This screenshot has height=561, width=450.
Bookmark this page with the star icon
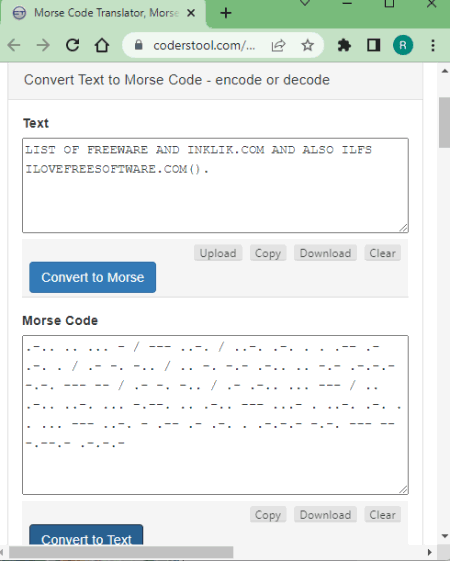tap(307, 45)
